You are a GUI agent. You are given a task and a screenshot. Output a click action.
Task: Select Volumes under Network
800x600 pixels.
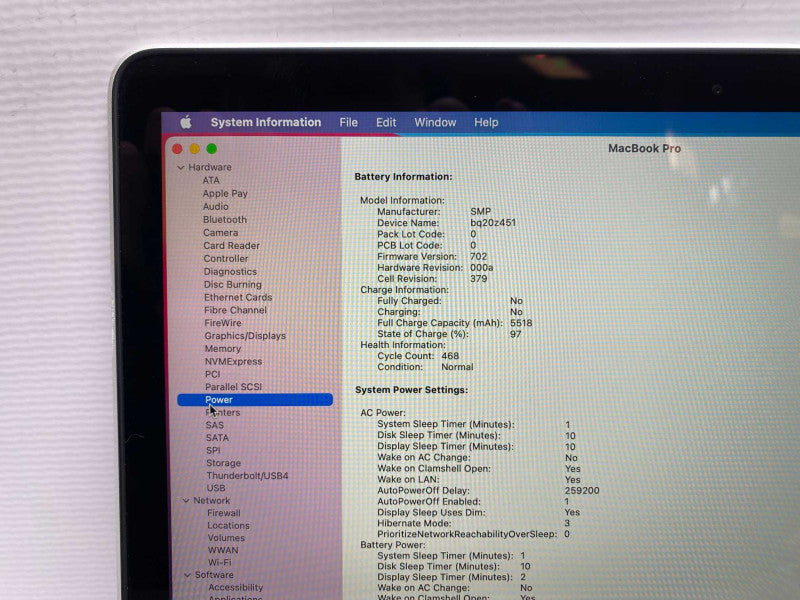tap(226, 538)
